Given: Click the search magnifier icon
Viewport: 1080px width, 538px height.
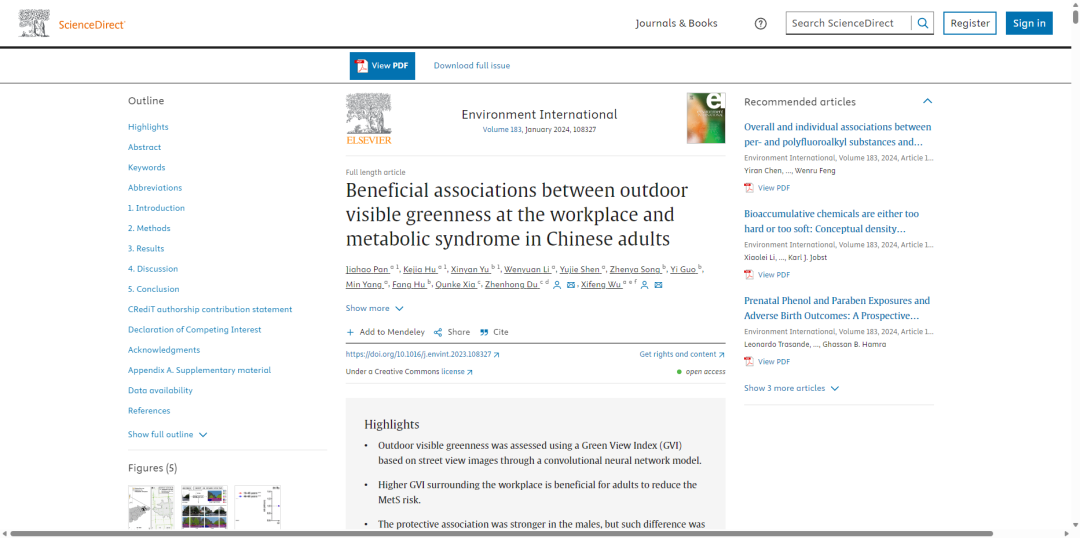Looking at the screenshot, I should pyautogui.click(x=922, y=23).
